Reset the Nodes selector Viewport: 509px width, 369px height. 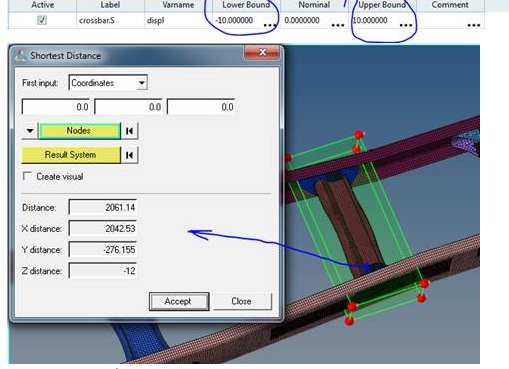(x=130, y=131)
